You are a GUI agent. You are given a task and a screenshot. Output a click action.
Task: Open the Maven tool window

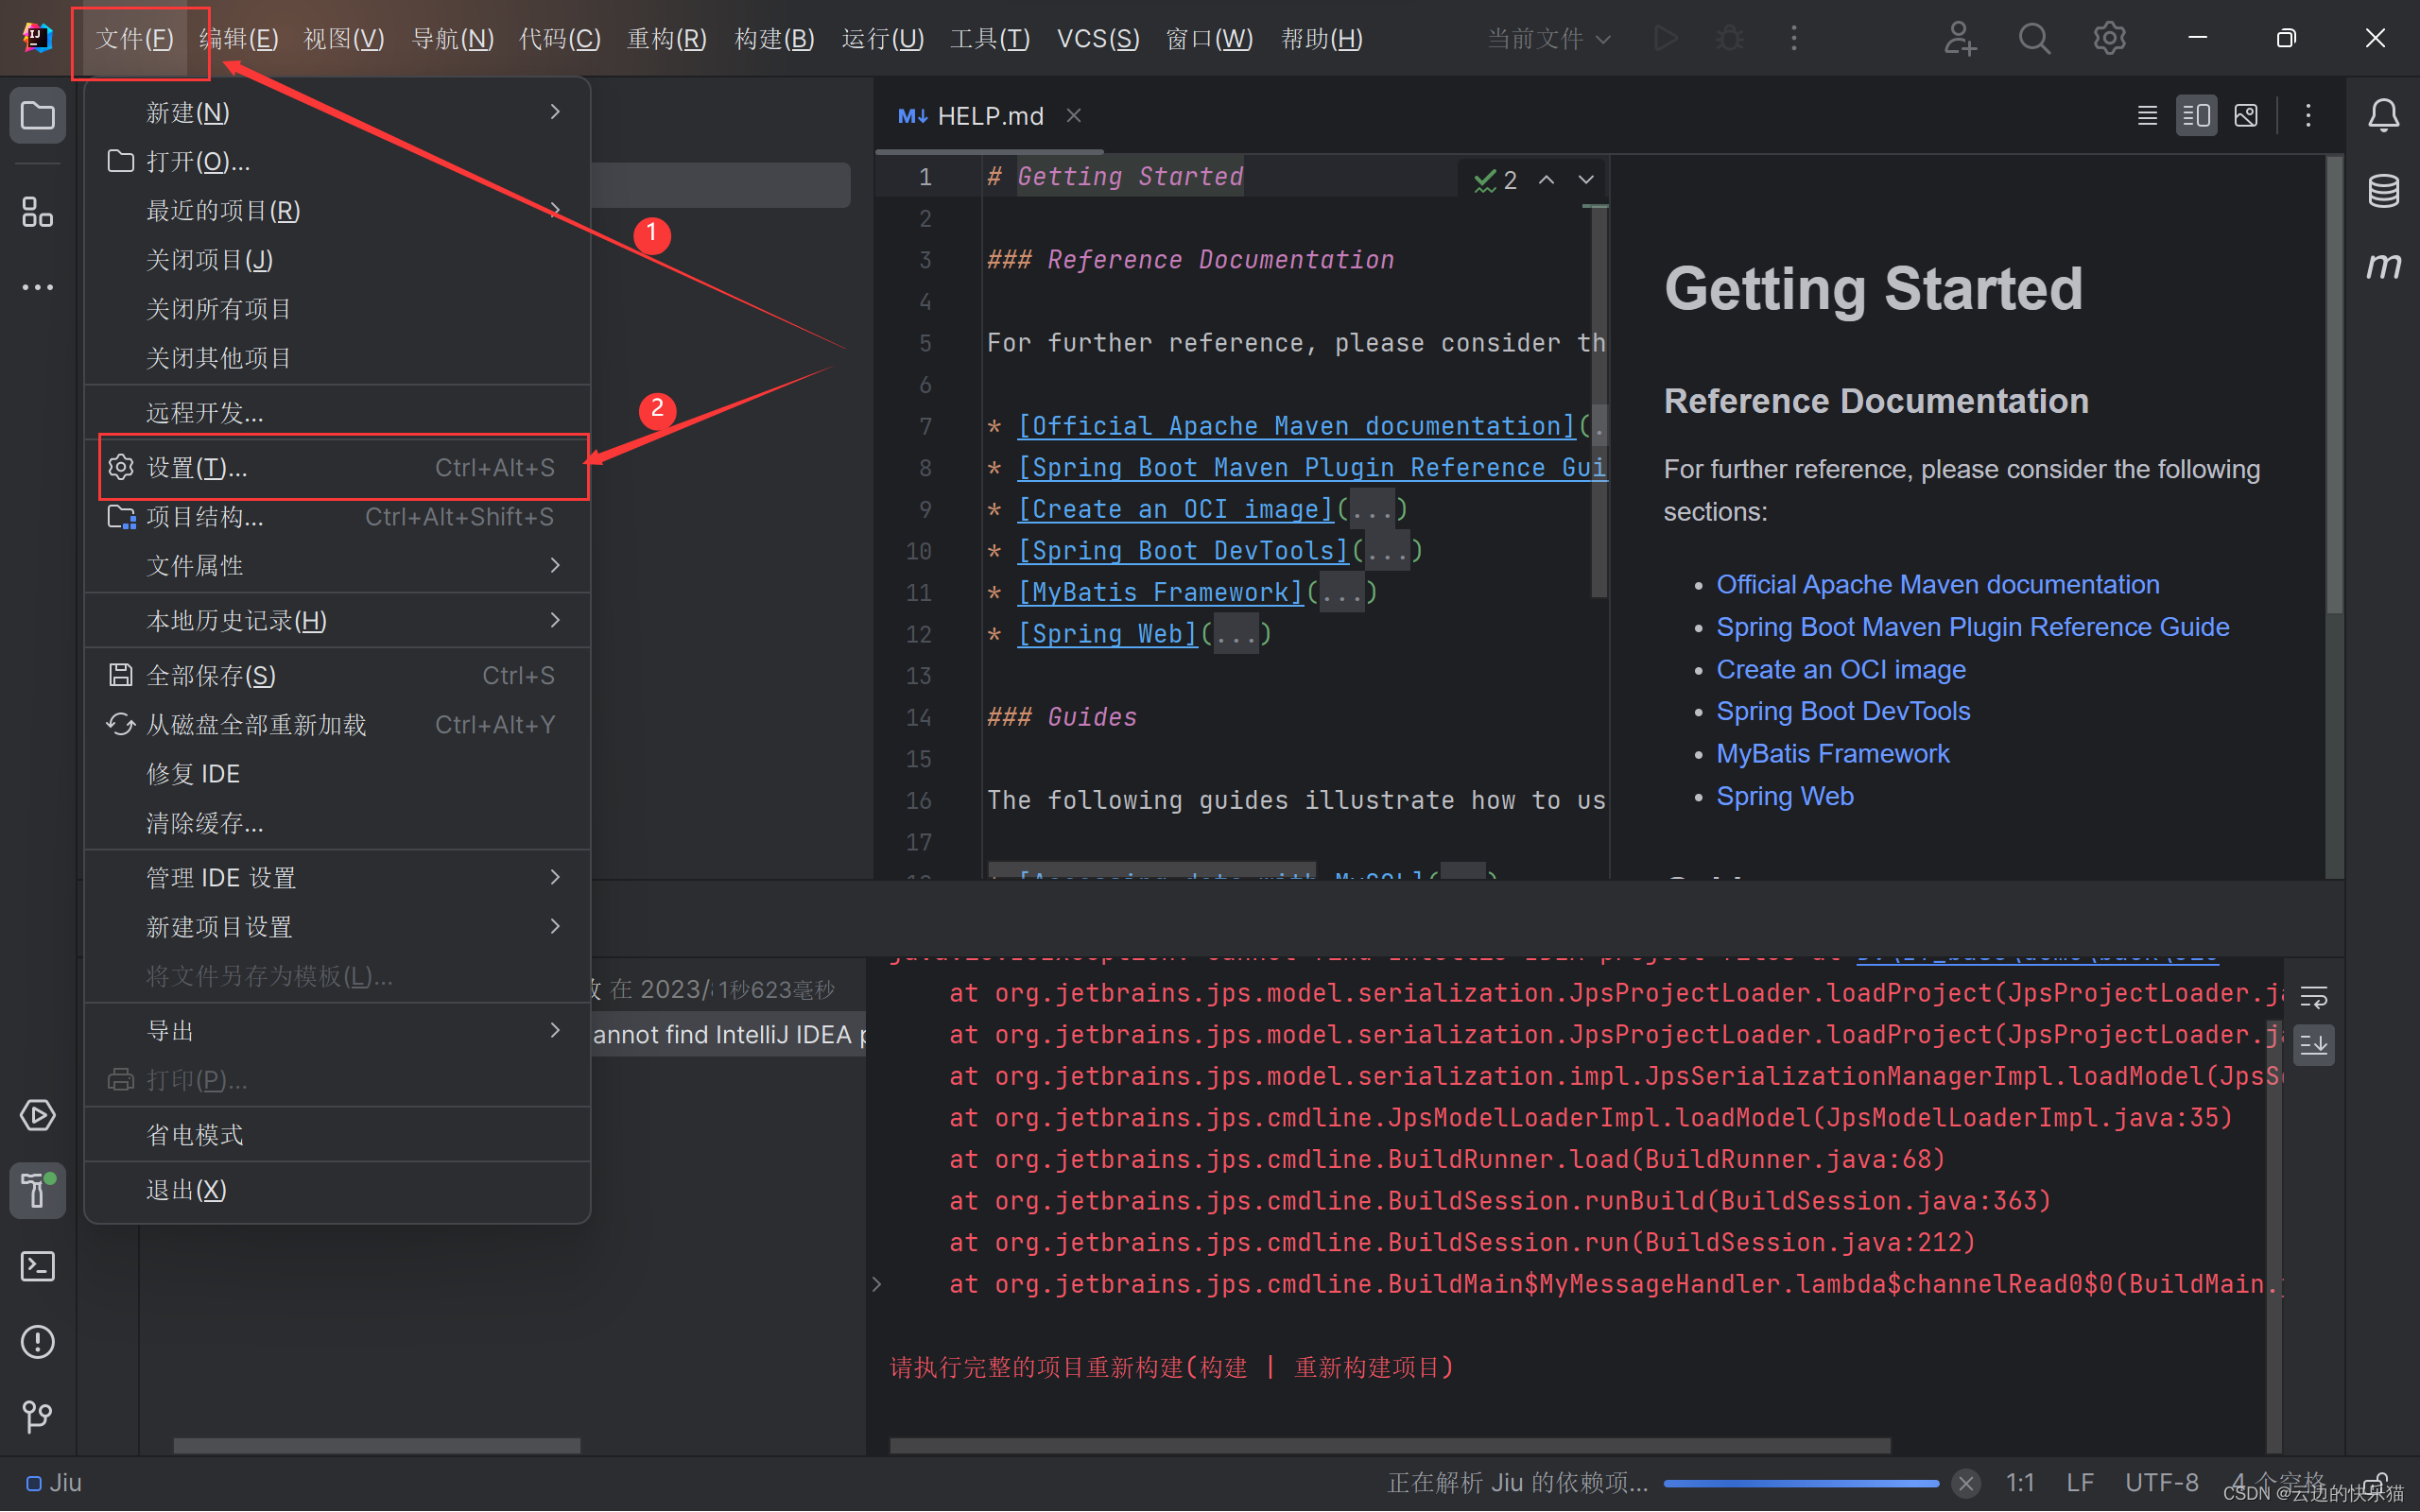[x=2383, y=266]
